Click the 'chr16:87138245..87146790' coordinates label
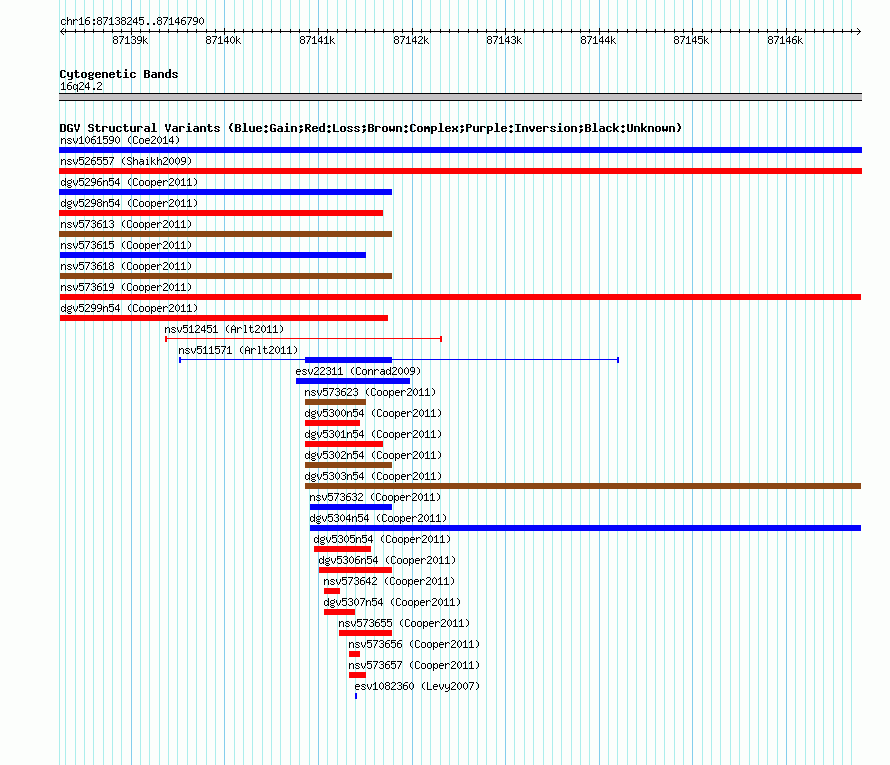Image resolution: width=890 pixels, height=765 pixels. pyautogui.click(x=132, y=22)
